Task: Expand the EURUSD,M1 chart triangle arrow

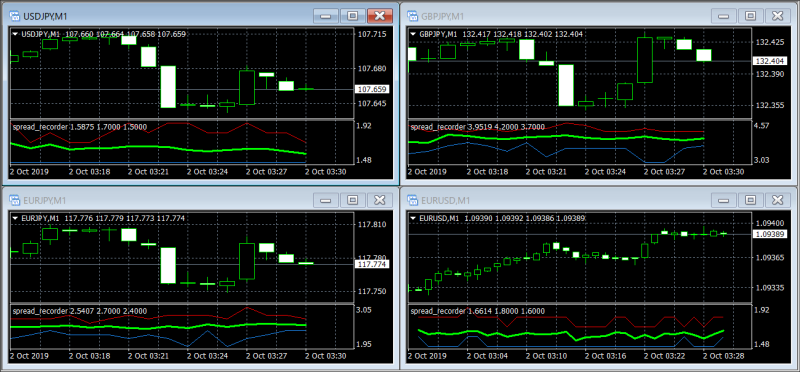Action: (413, 218)
